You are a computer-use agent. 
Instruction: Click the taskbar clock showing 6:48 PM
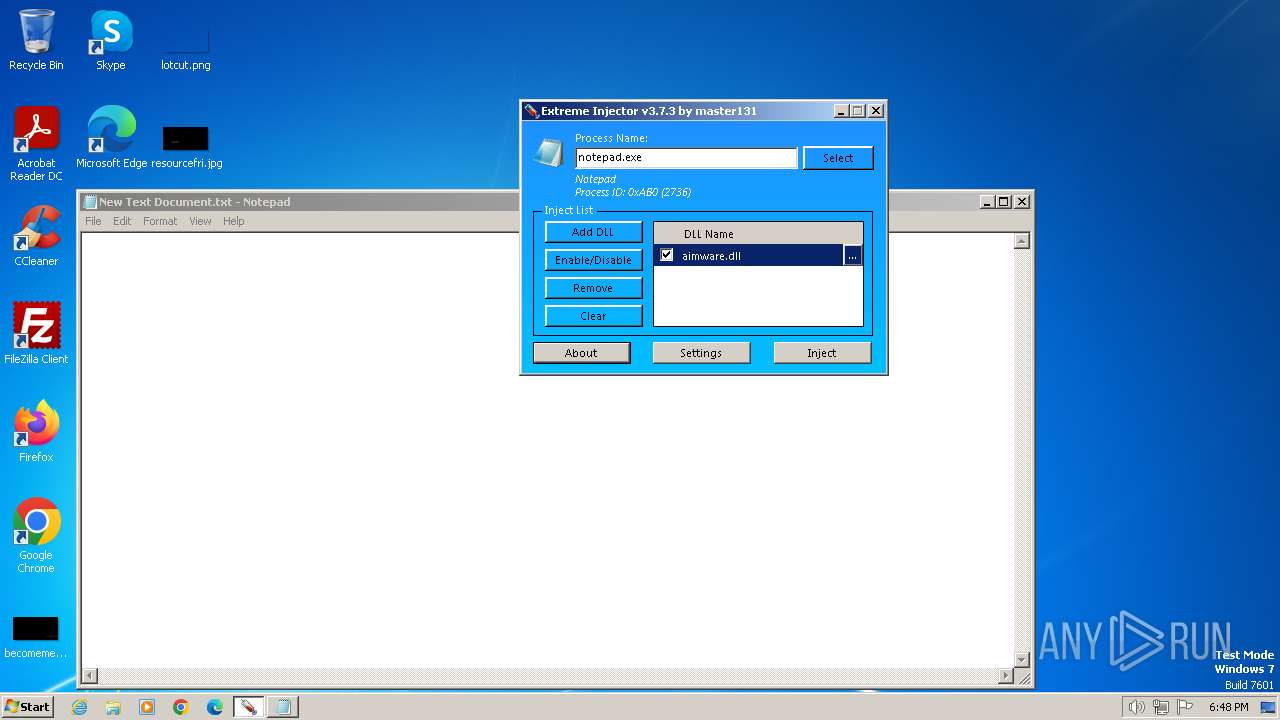coord(1228,707)
